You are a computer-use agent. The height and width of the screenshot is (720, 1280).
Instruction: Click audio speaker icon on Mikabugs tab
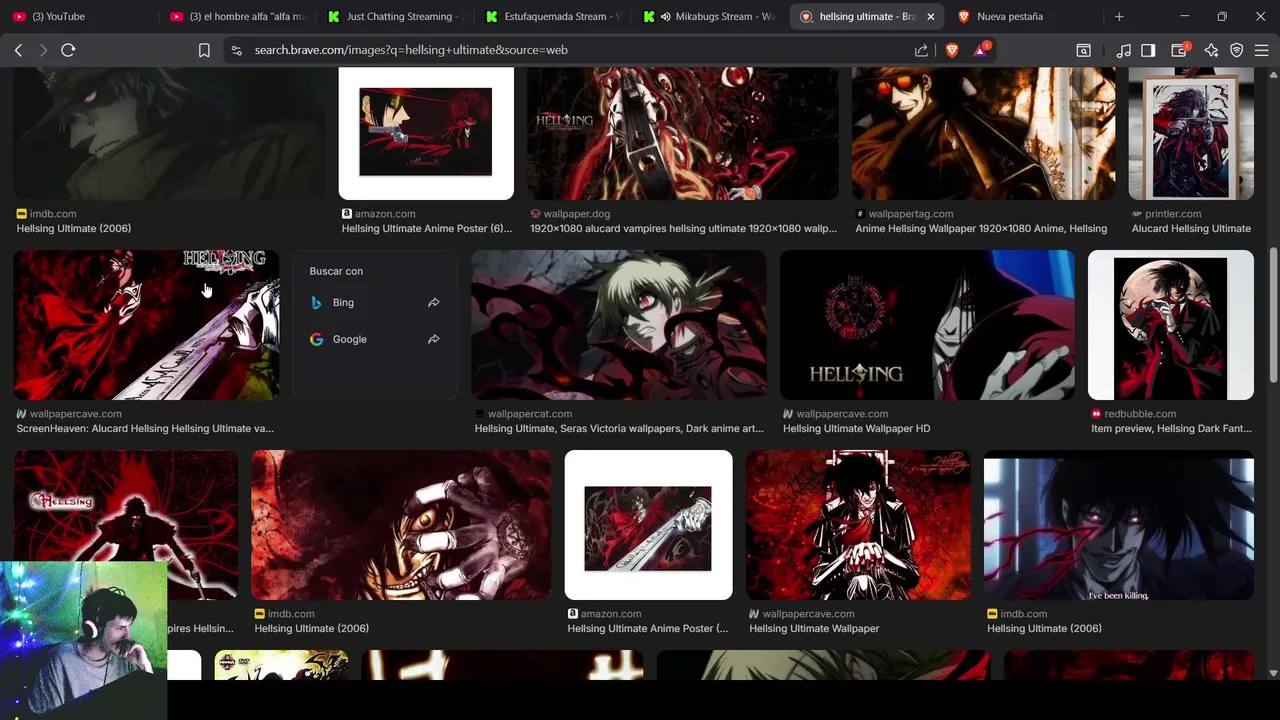click(x=665, y=16)
